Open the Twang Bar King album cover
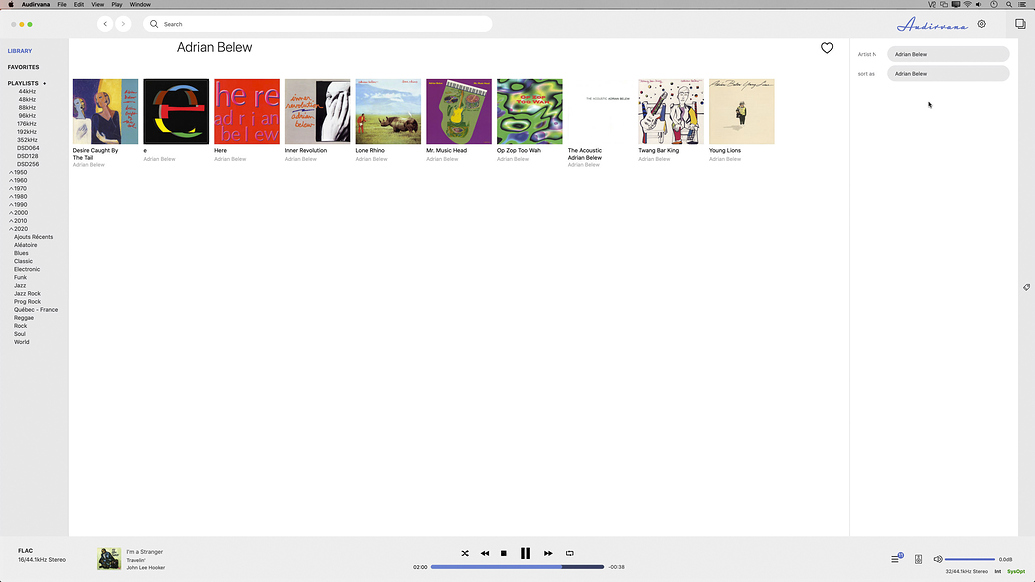1035x582 pixels. [x=671, y=112]
